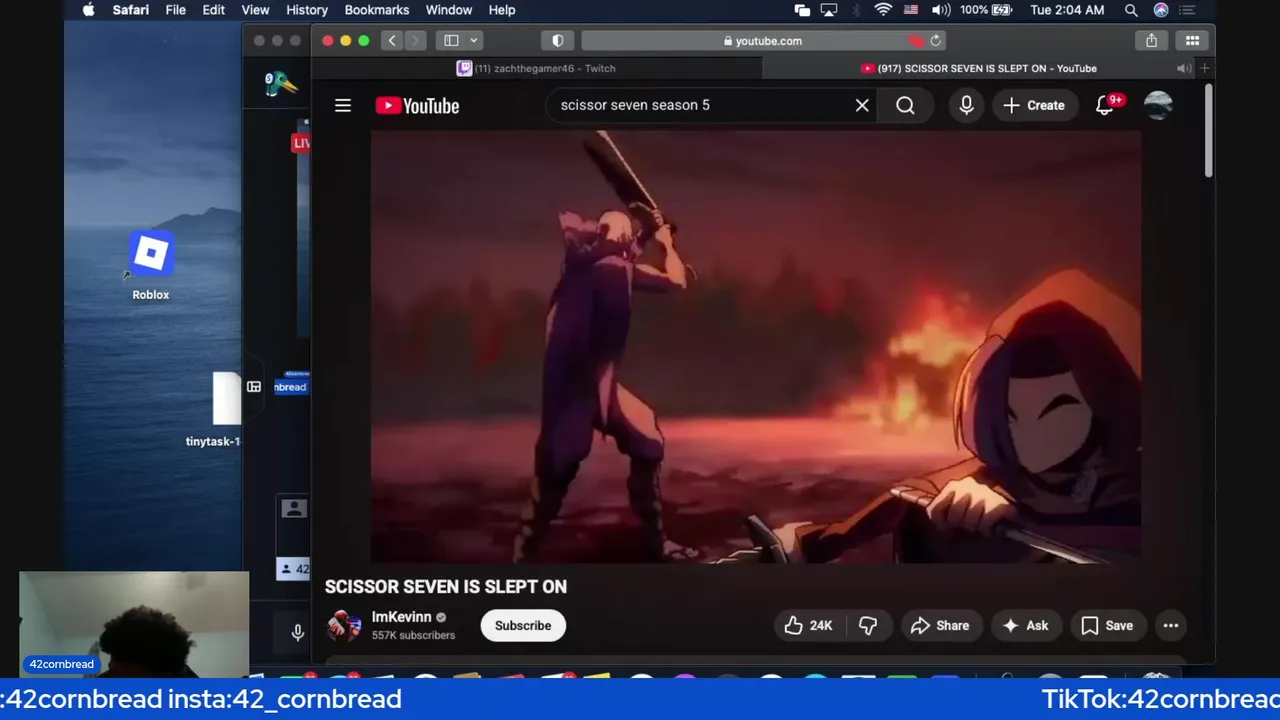The image size is (1280, 720).
Task: Open the Window menu
Action: tap(449, 10)
